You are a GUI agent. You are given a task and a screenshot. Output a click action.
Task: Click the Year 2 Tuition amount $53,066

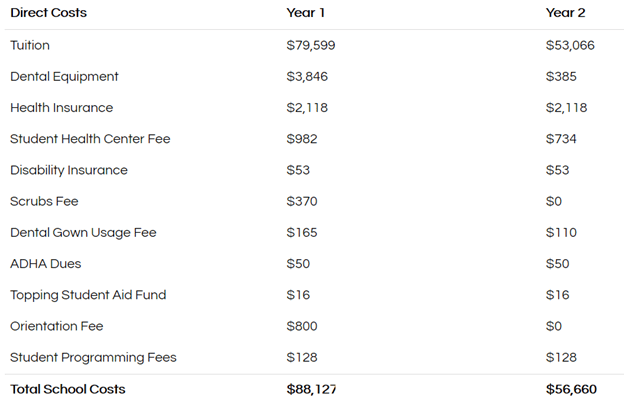(570, 45)
